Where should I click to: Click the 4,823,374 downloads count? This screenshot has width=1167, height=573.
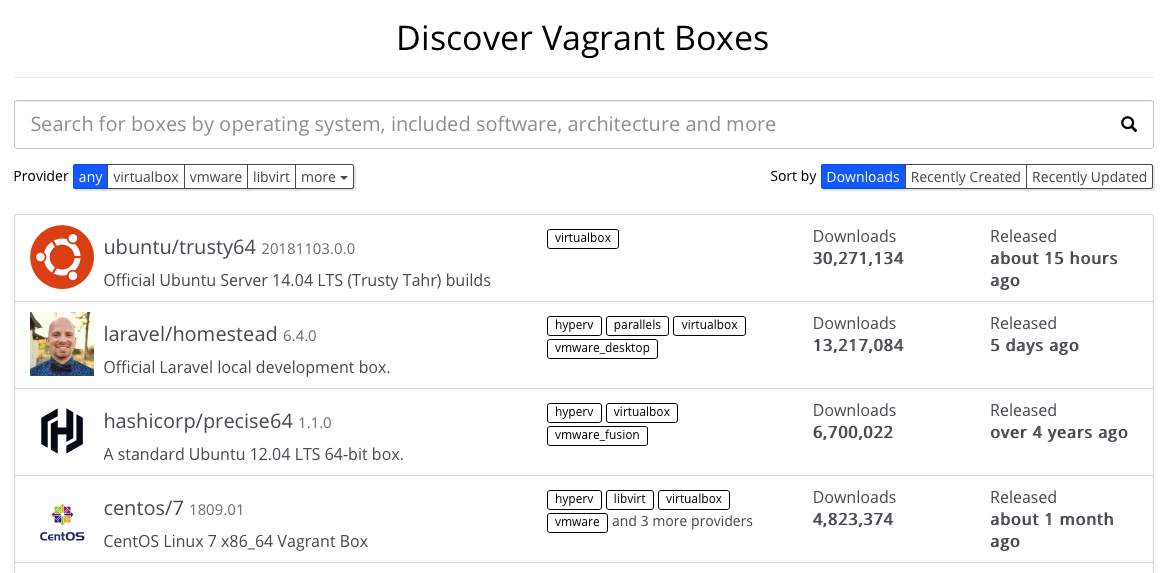coord(853,520)
